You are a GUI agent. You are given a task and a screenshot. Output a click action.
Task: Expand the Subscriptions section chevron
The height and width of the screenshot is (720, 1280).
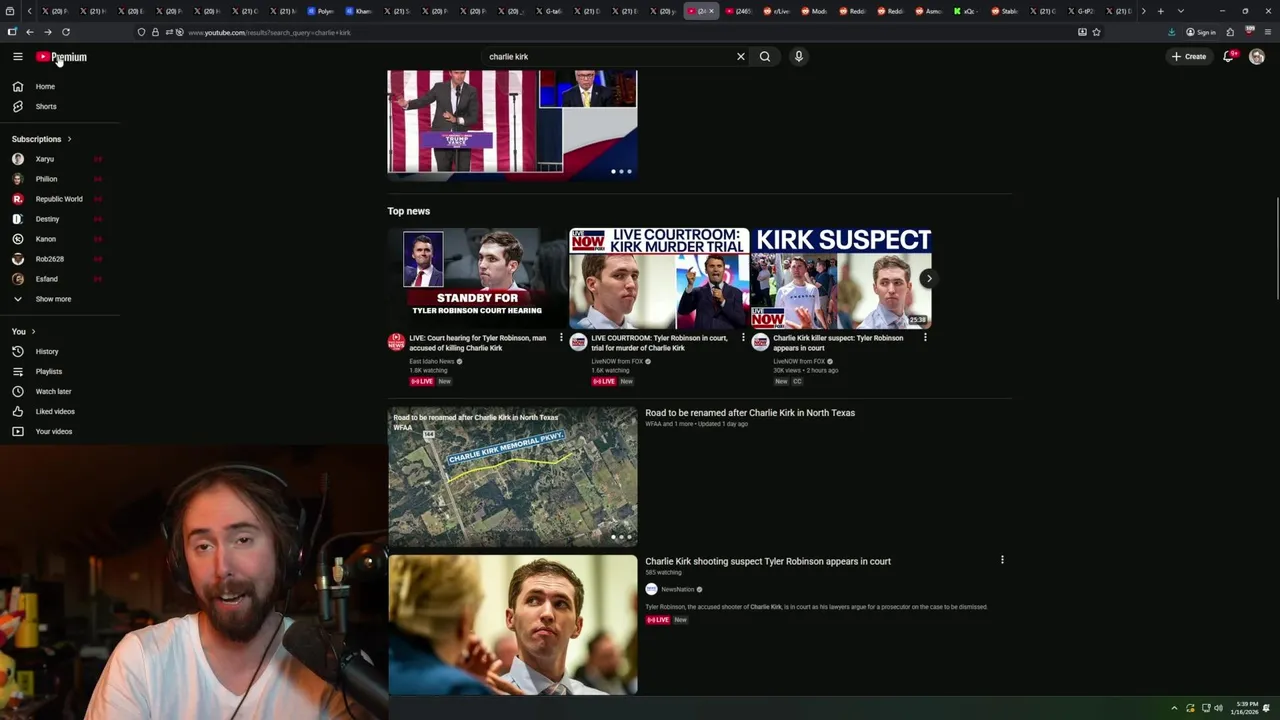coord(69,139)
